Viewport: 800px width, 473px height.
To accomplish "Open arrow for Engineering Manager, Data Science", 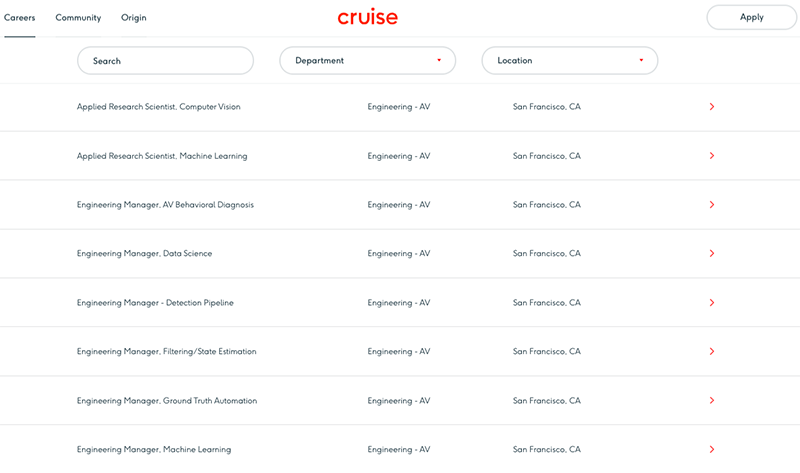I will point(711,254).
